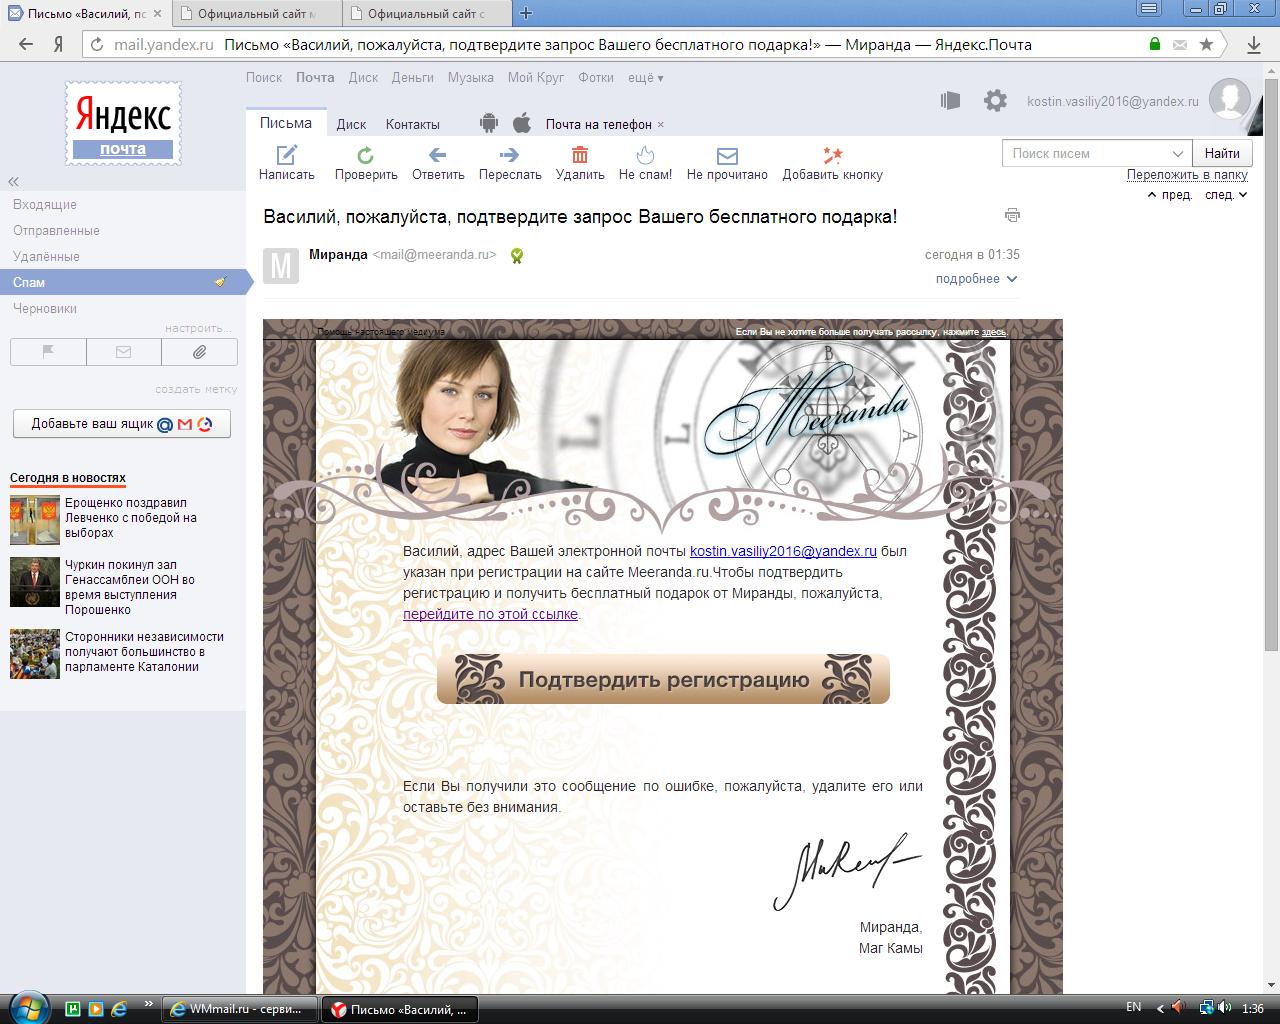Click the Удалить trash icon
The width and height of the screenshot is (1280, 1024).
pyautogui.click(x=580, y=154)
